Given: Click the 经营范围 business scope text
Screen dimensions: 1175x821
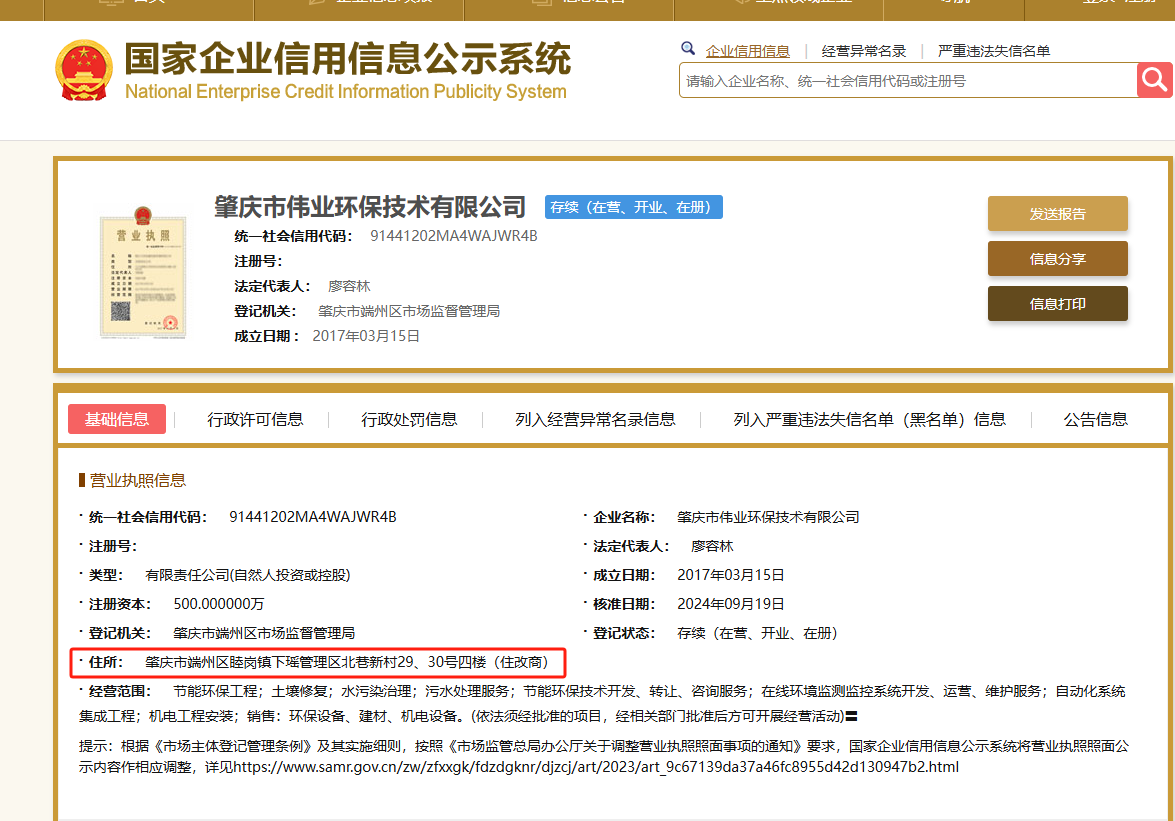Looking at the screenshot, I should (602, 703).
